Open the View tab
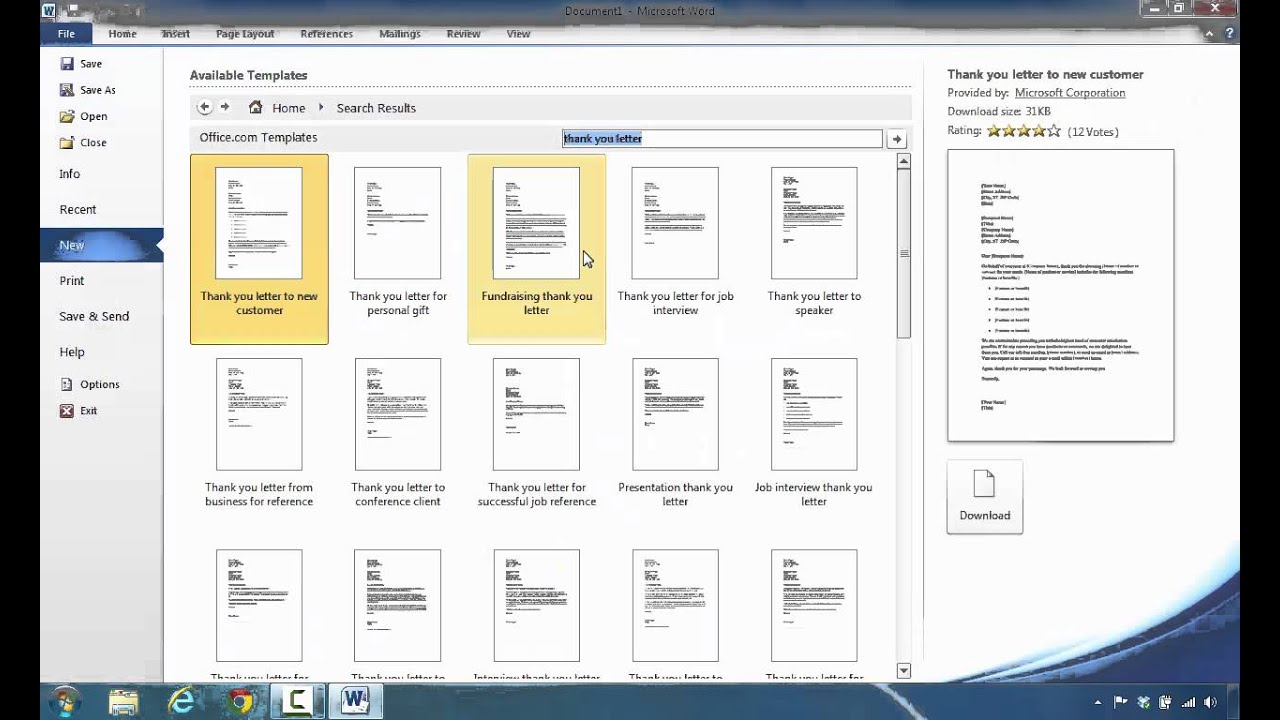 [x=518, y=33]
